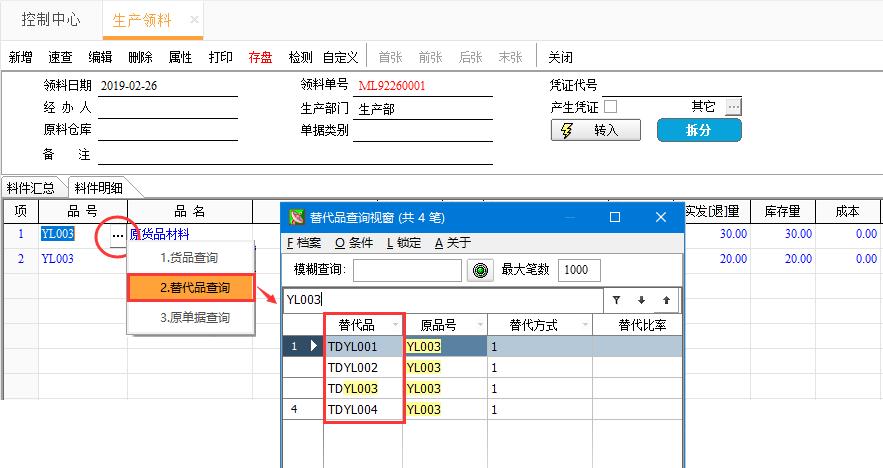The image size is (883, 468).
Task: Click the green fuzzy search button
Action: click(x=480, y=270)
